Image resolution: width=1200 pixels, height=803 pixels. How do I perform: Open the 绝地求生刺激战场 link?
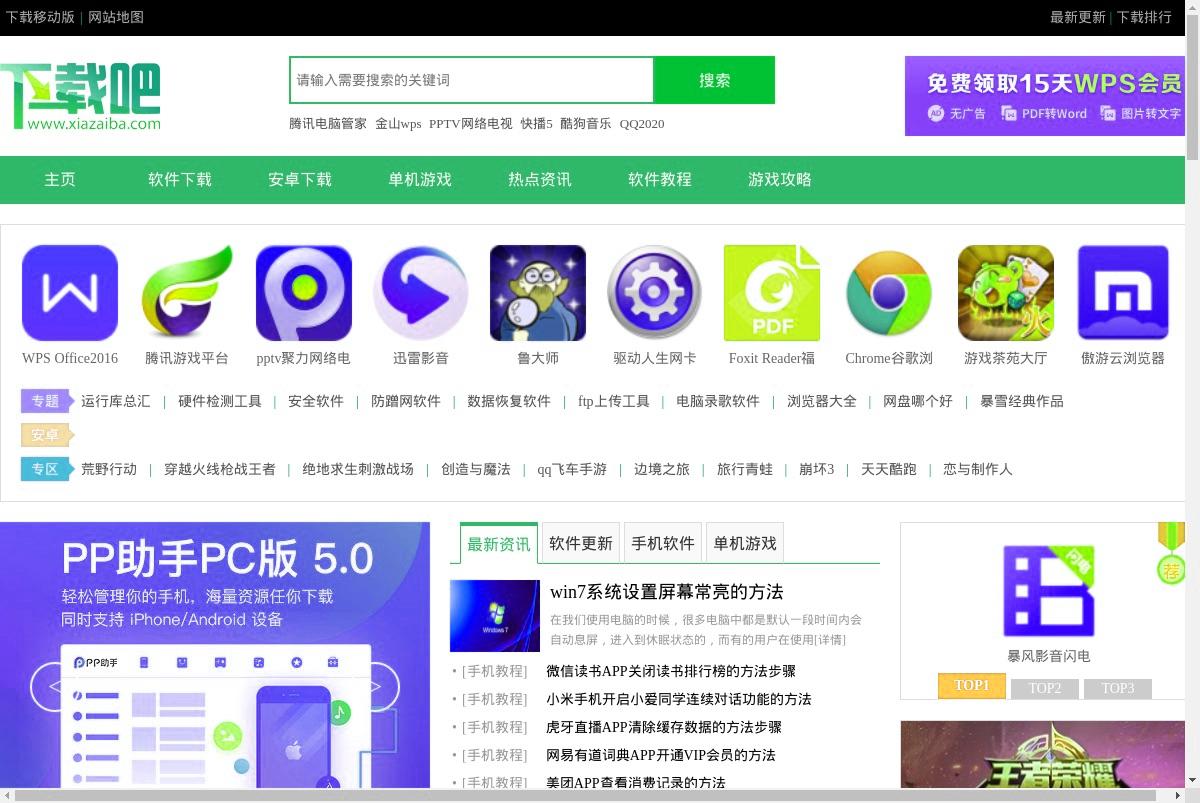pos(358,469)
